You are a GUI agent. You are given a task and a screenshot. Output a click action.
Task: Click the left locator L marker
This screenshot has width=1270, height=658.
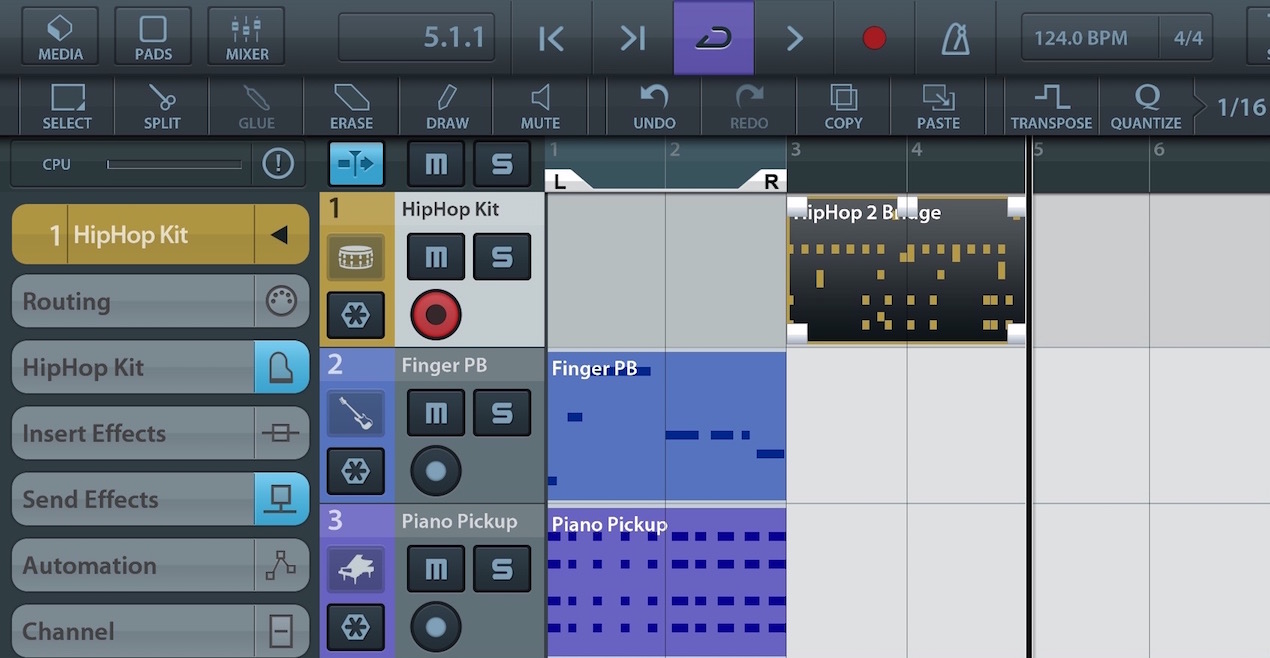pyautogui.click(x=561, y=181)
